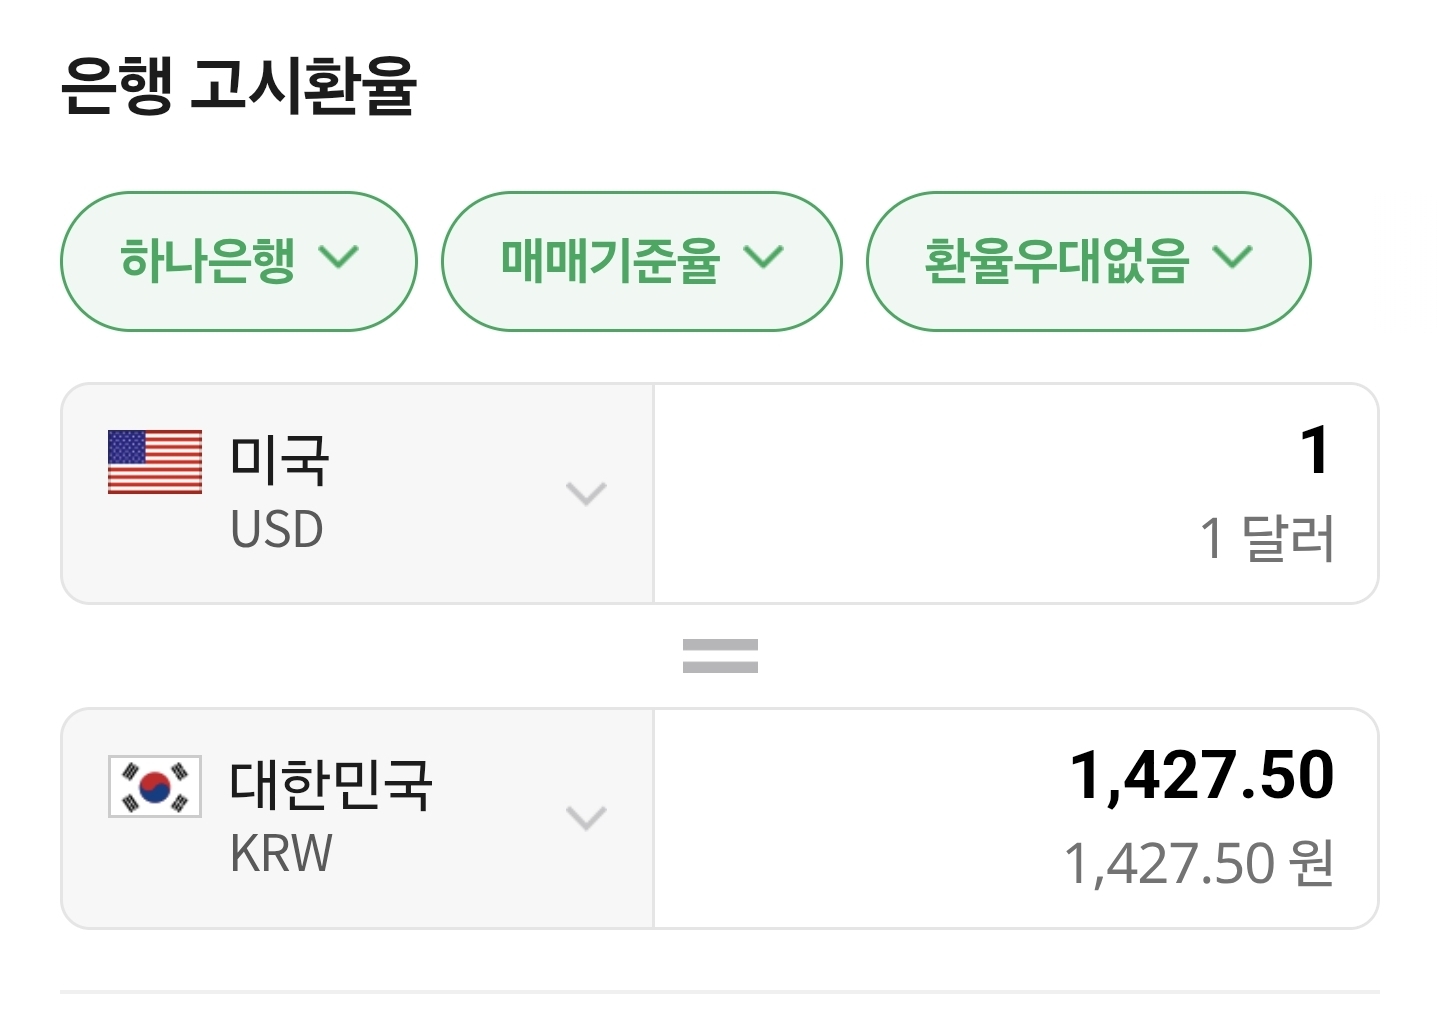
Task: Select the 미국 country name
Action: click(x=279, y=461)
